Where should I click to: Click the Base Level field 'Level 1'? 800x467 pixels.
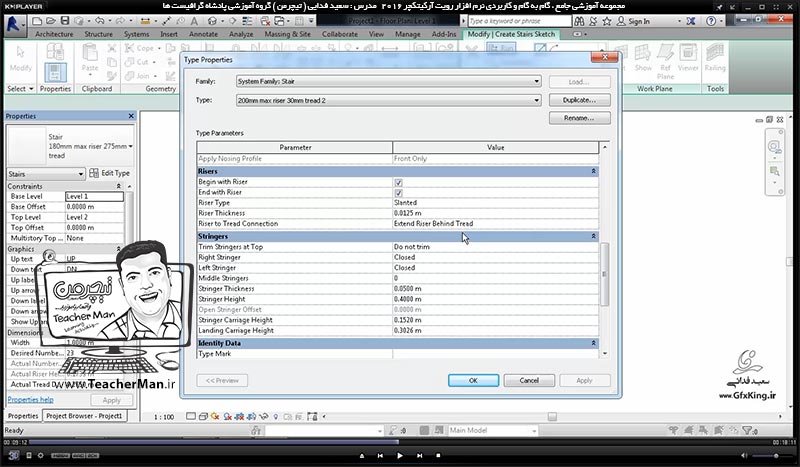point(94,196)
